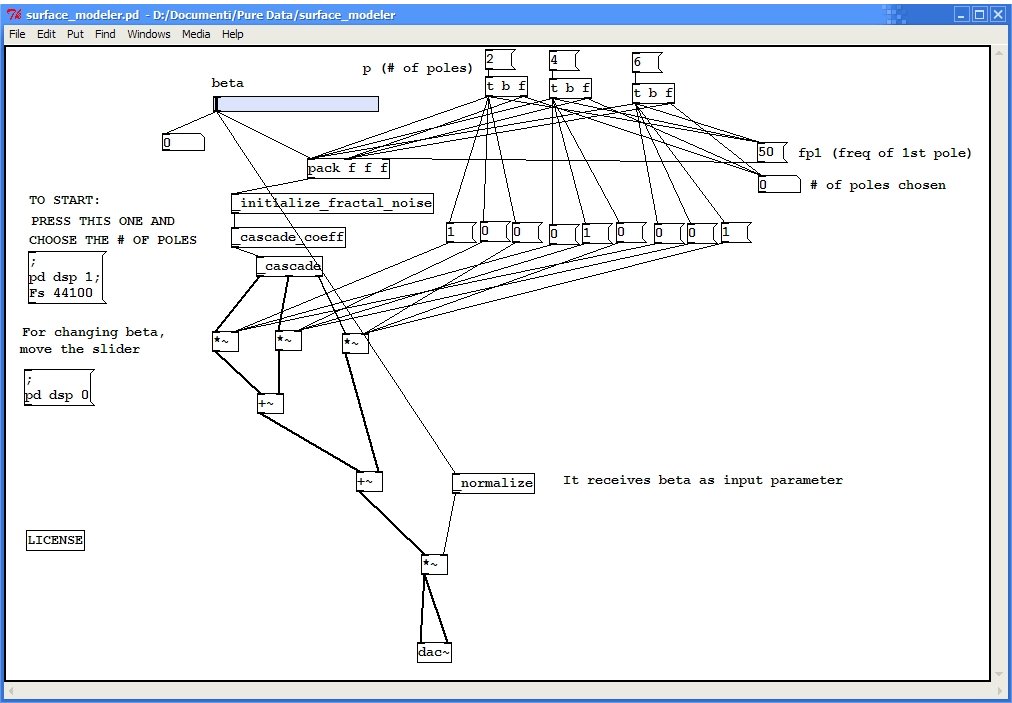Open the Find menu
Screen dimensions: 1012x703
pos(105,34)
